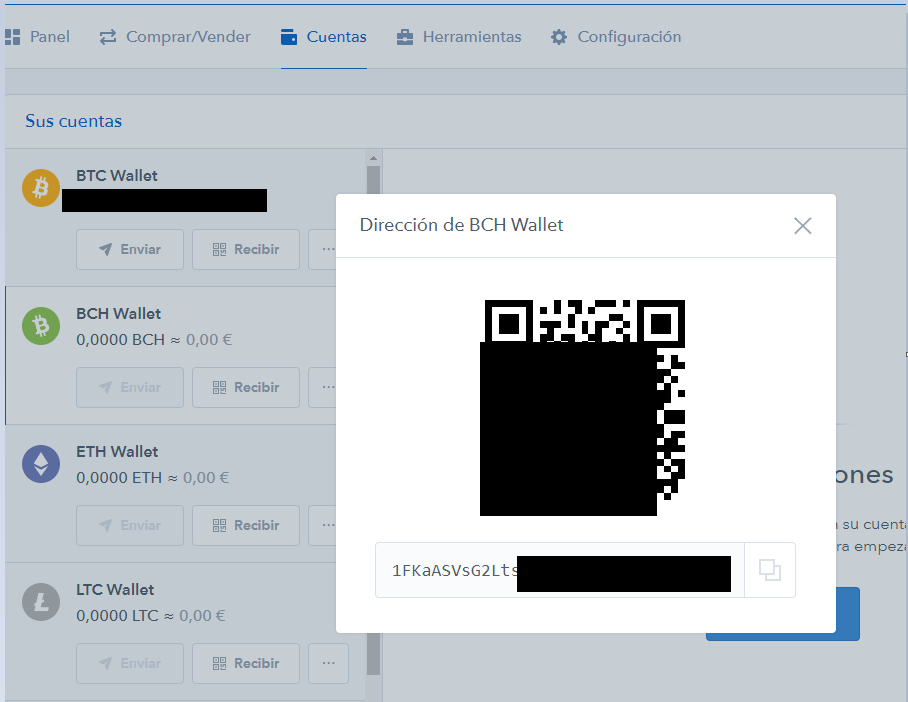The height and width of the screenshot is (702, 908).
Task: Select the BCH Wallet title
Action: click(x=119, y=313)
